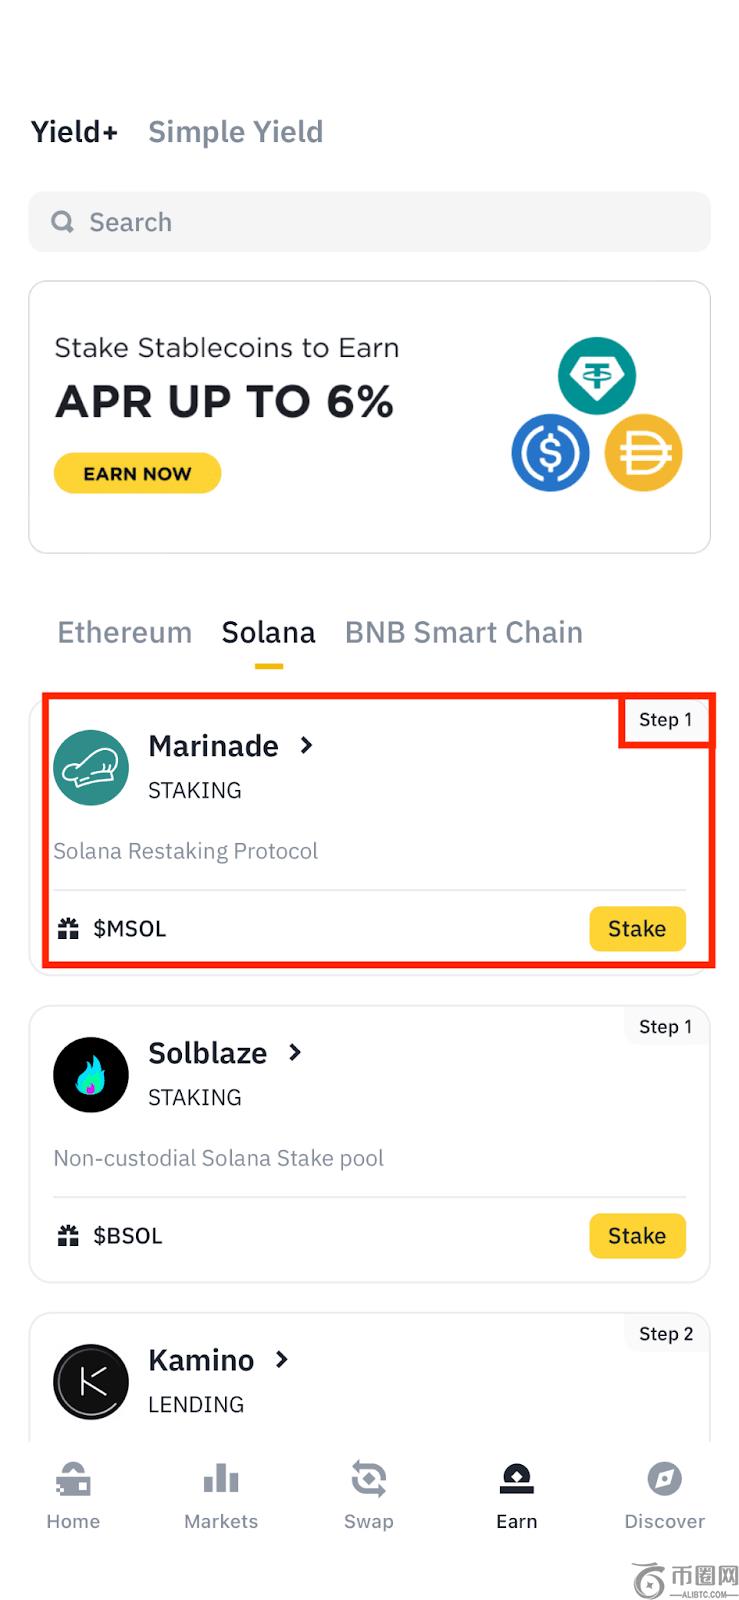Image resolution: width=739 pixels, height=1600 pixels.
Task: Click the magnifier icon in search bar
Action: [63, 222]
